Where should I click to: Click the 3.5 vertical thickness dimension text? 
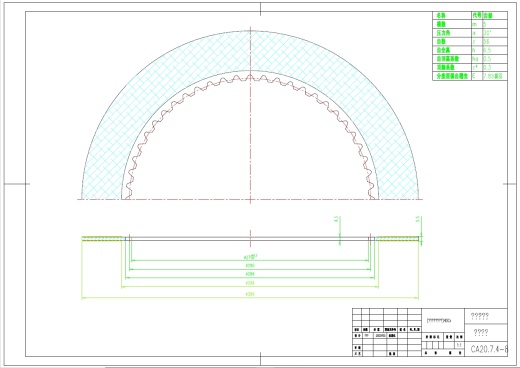click(417, 219)
